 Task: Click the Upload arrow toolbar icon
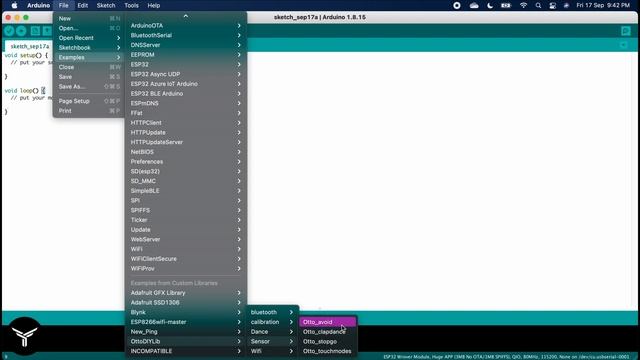(21, 31)
